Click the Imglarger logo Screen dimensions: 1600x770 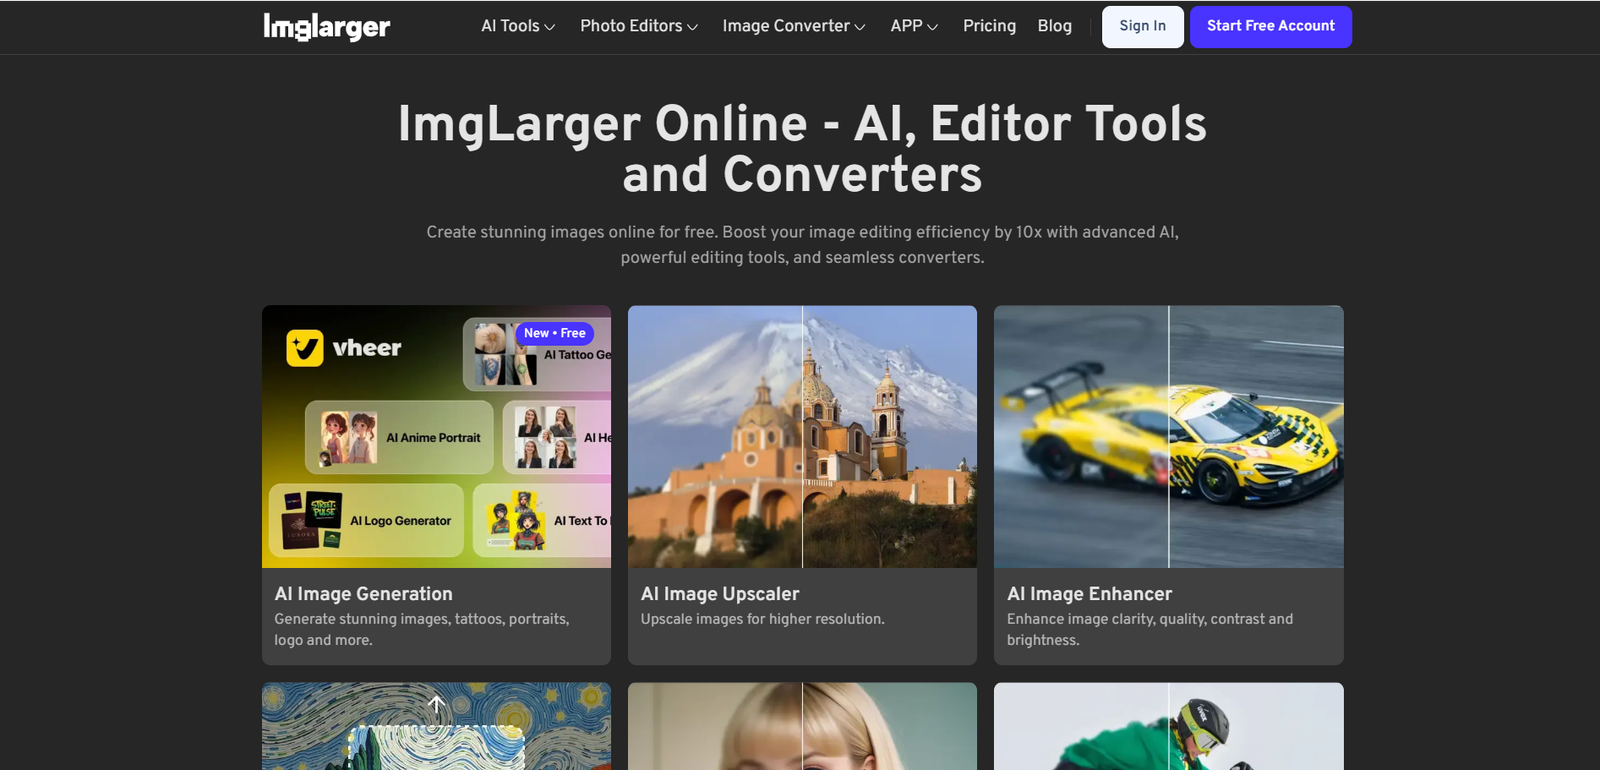coord(326,27)
